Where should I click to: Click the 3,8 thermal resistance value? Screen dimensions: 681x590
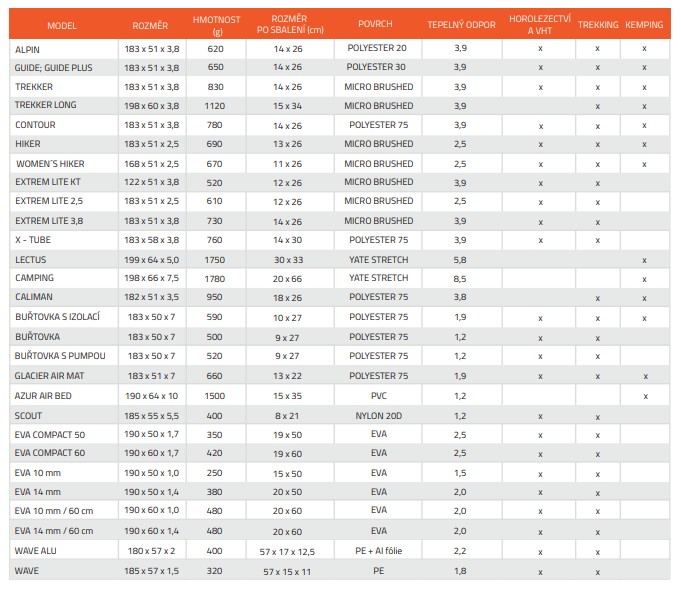460,297
